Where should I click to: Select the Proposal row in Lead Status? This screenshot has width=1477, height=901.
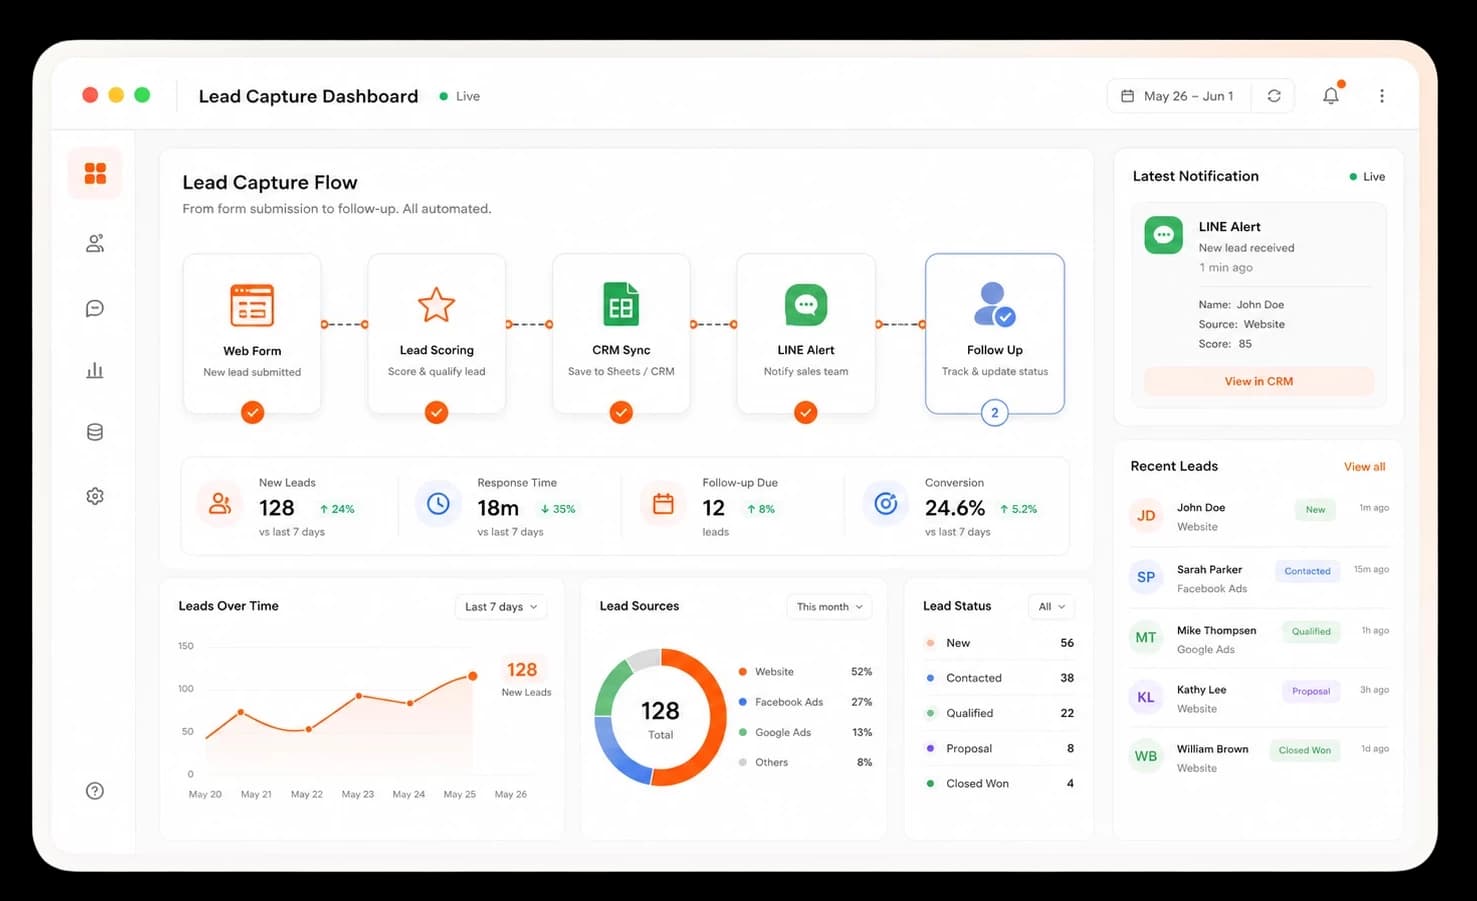[x=999, y=748]
